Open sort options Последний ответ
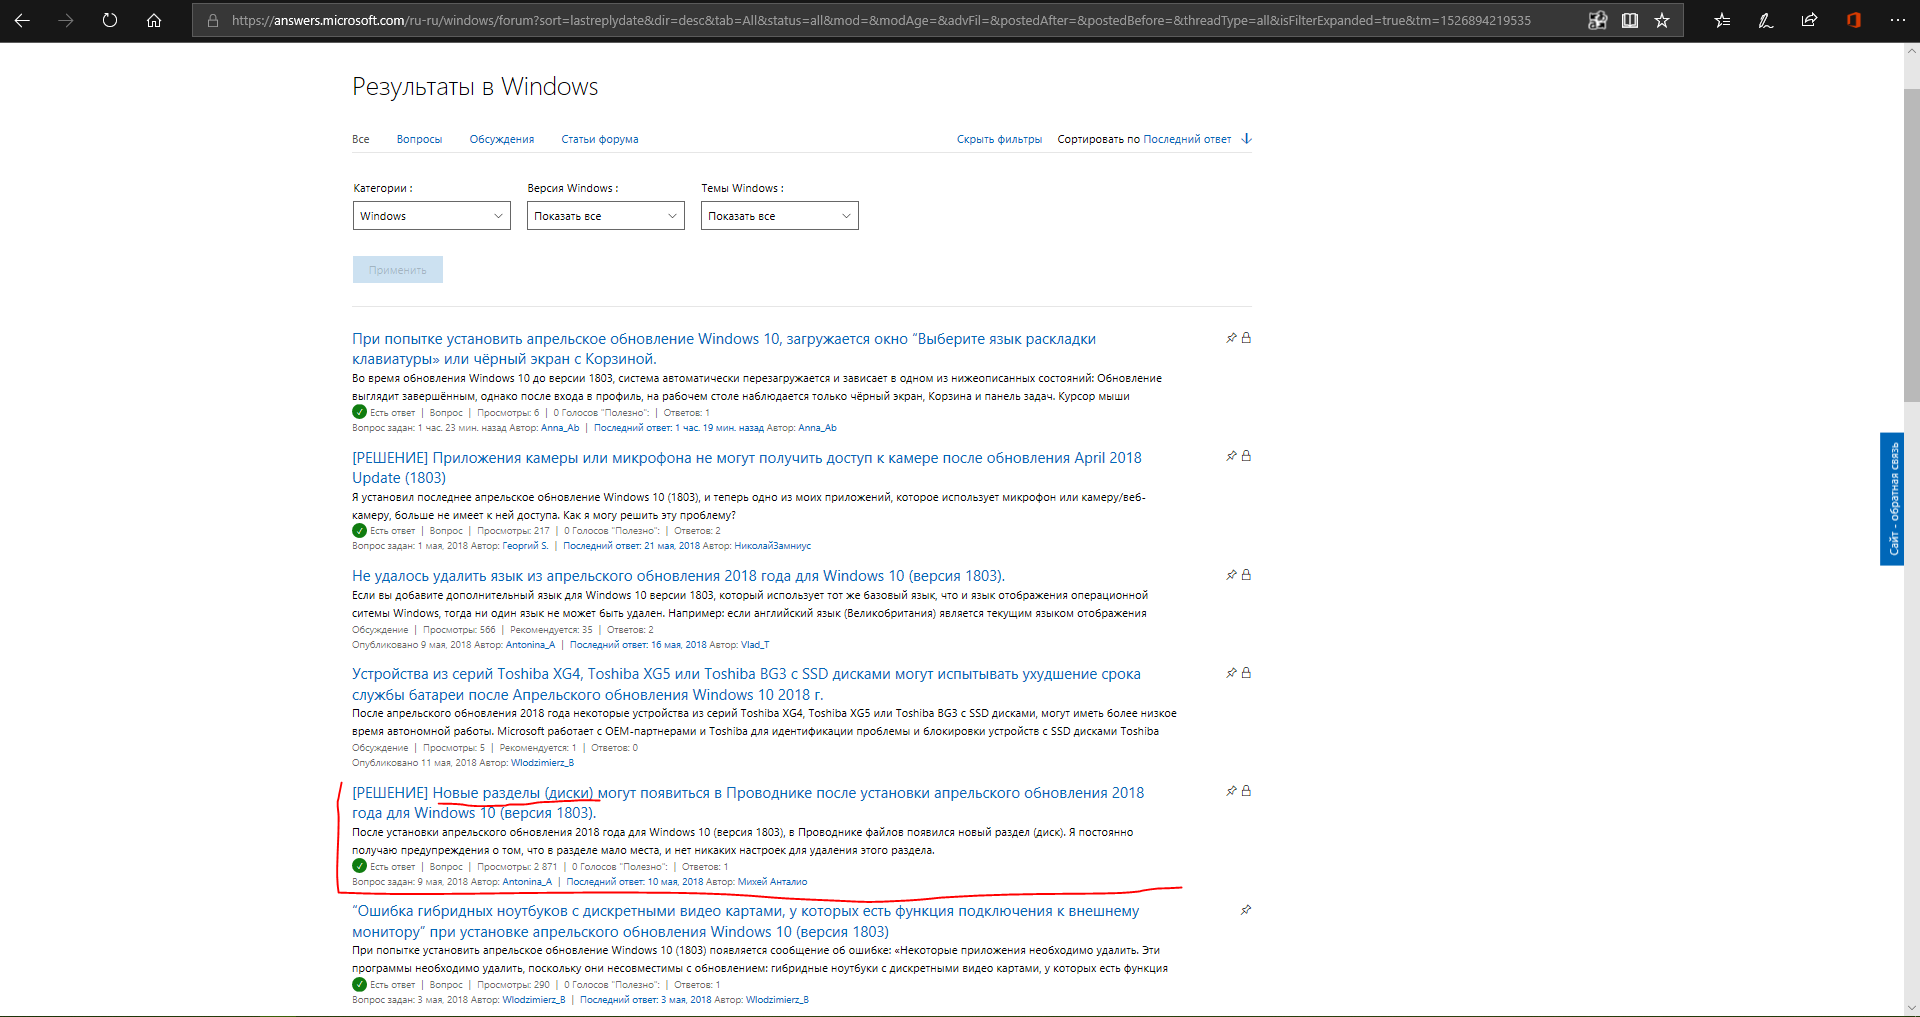The image size is (1920, 1017). pos(1187,139)
